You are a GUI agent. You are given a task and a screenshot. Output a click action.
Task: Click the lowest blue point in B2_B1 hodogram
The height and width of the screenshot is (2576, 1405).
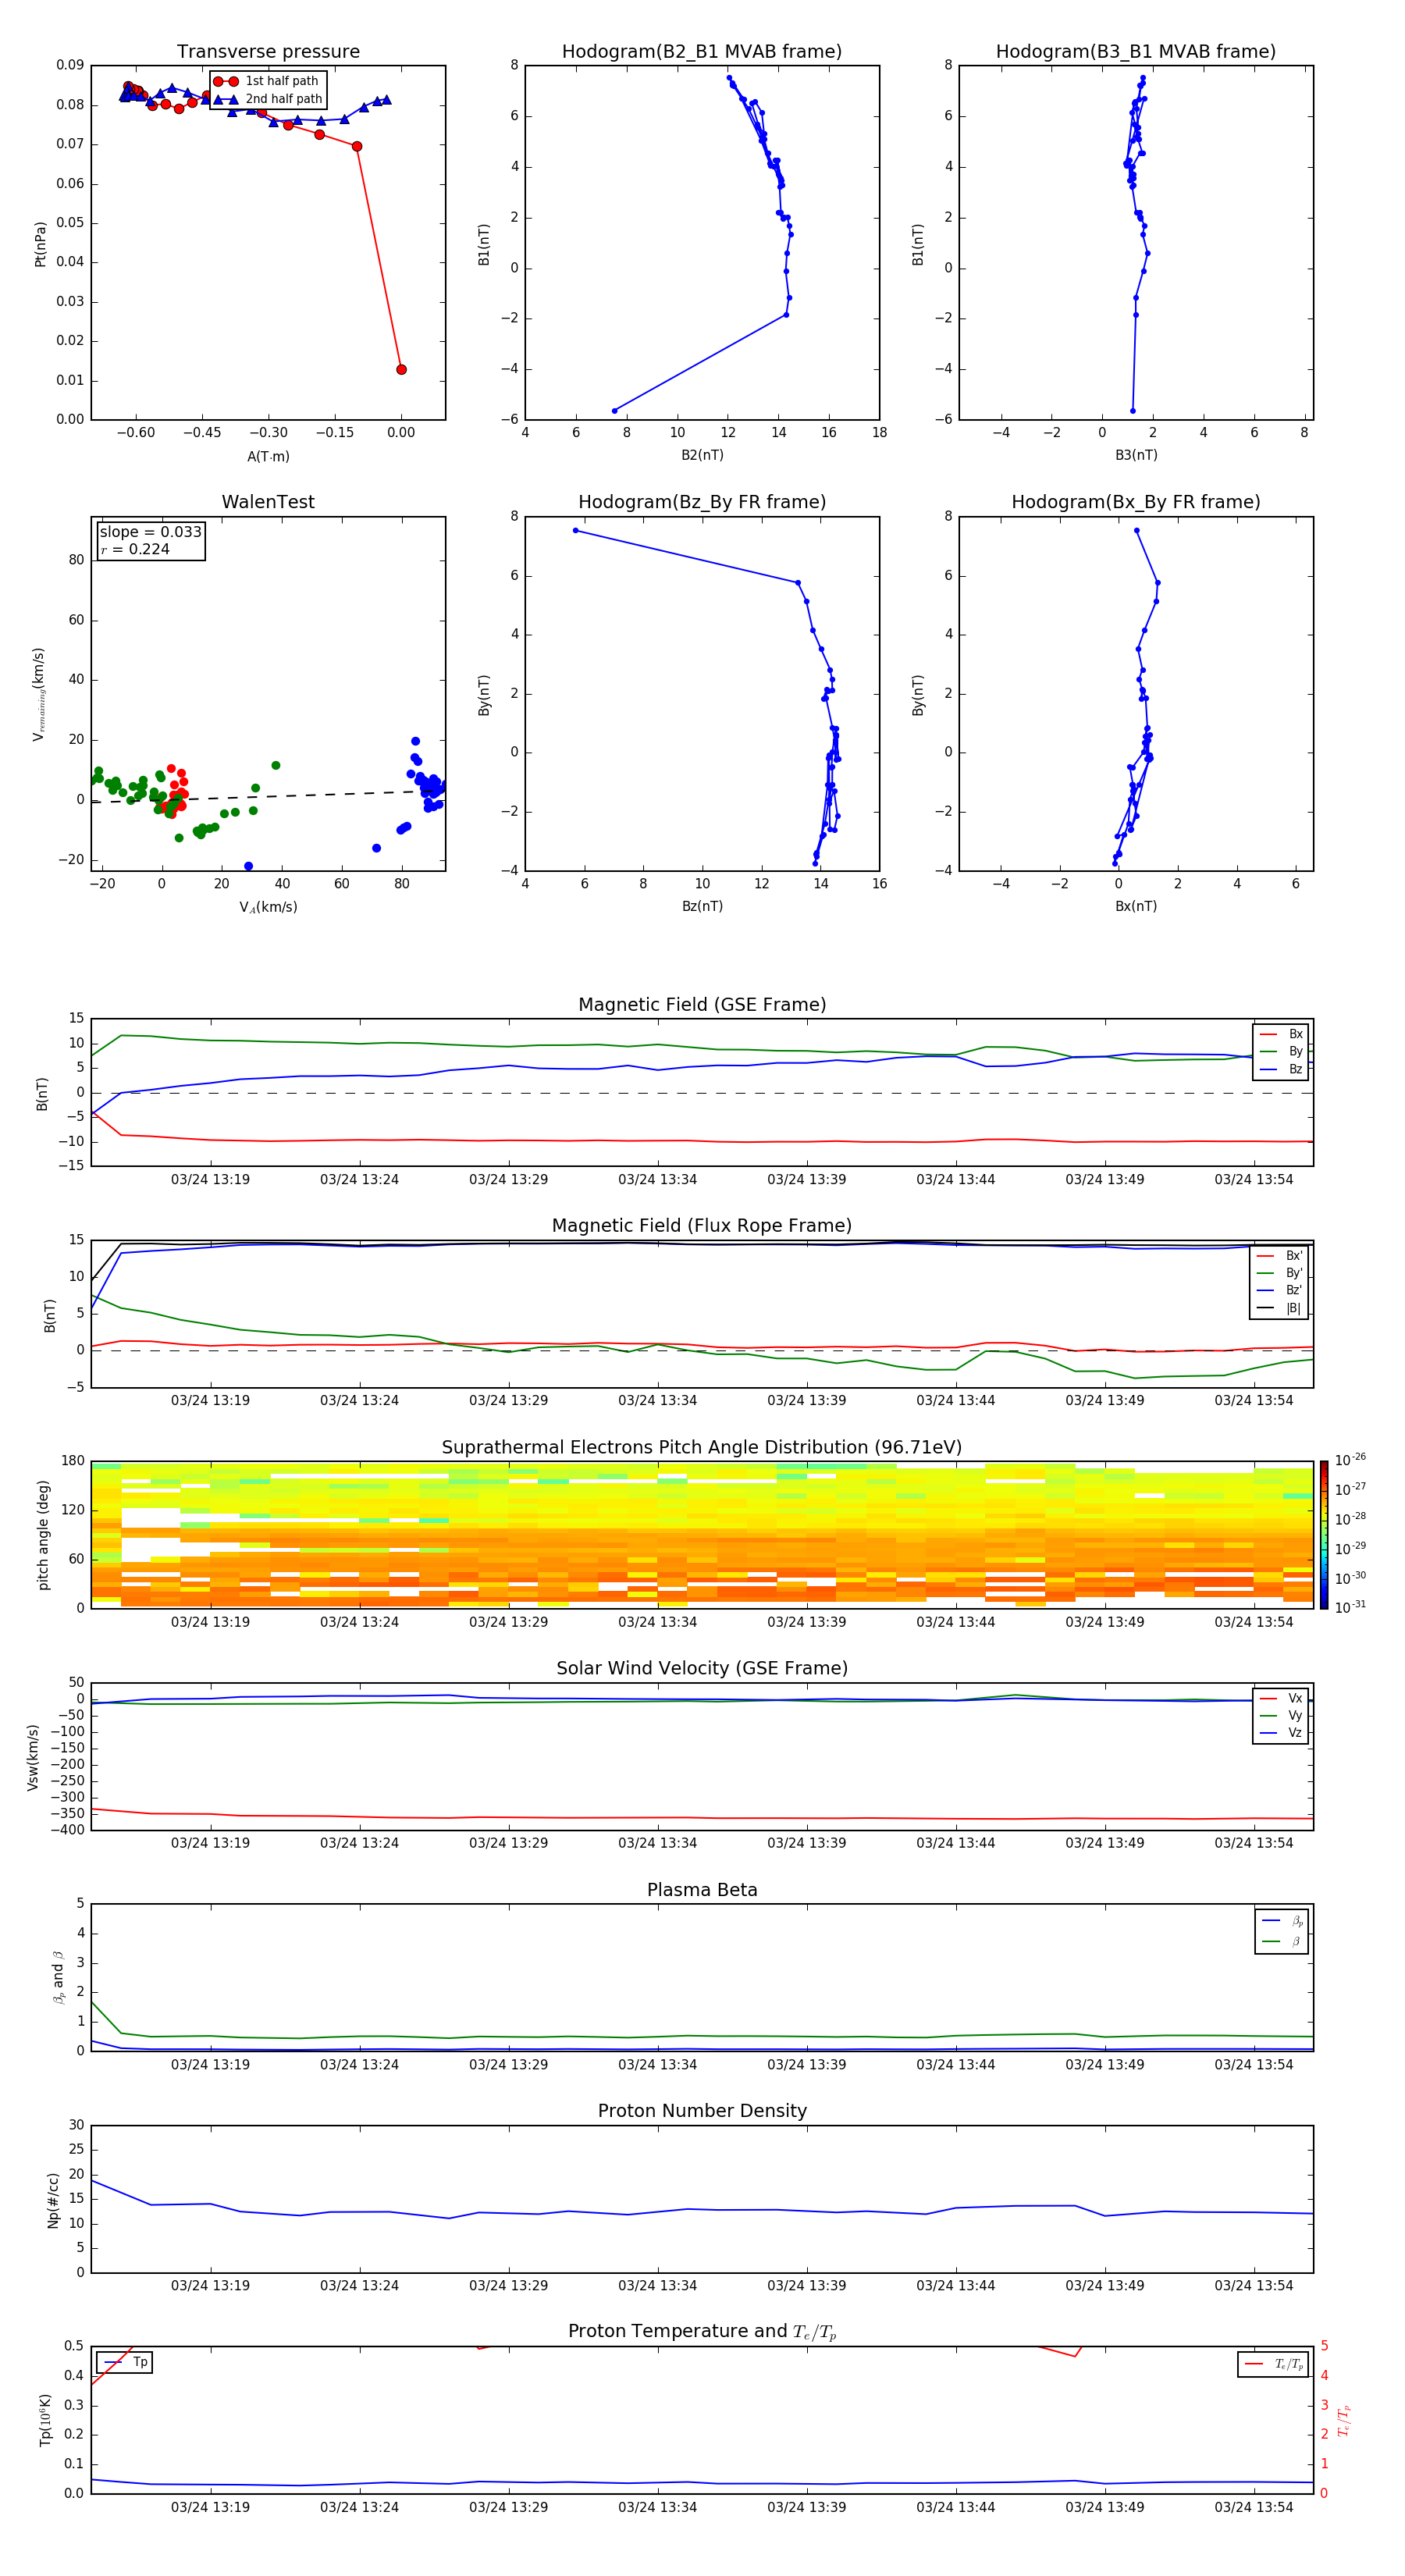(614, 411)
